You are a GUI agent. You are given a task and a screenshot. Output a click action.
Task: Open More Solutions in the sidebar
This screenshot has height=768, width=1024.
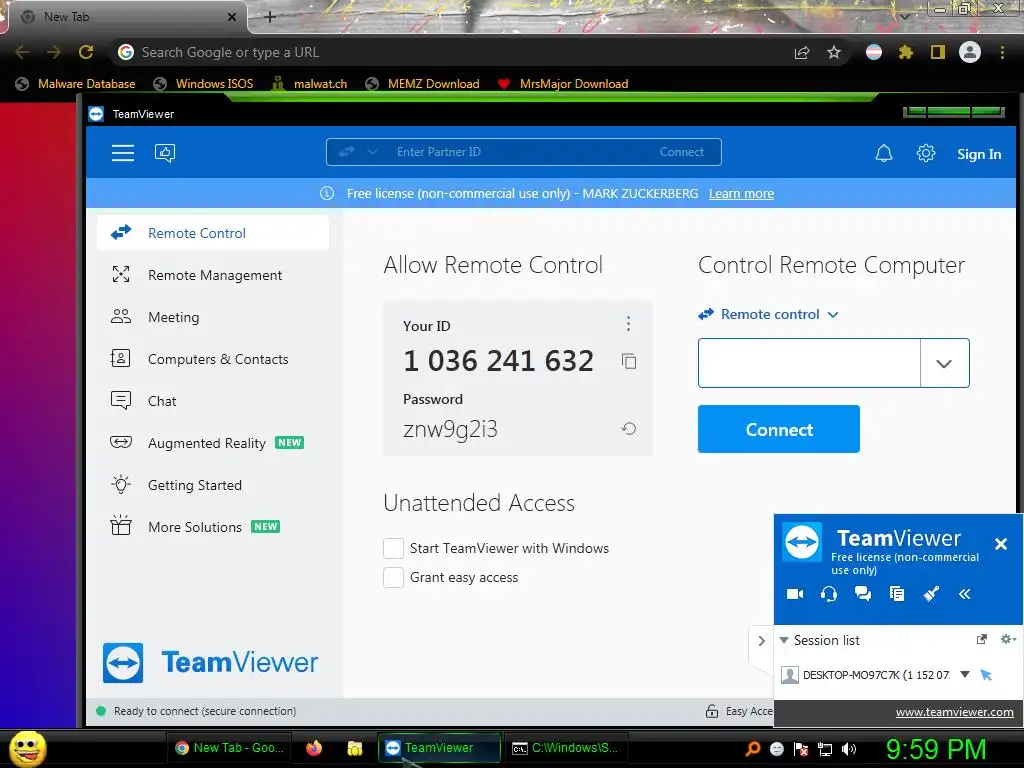click(213, 526)
